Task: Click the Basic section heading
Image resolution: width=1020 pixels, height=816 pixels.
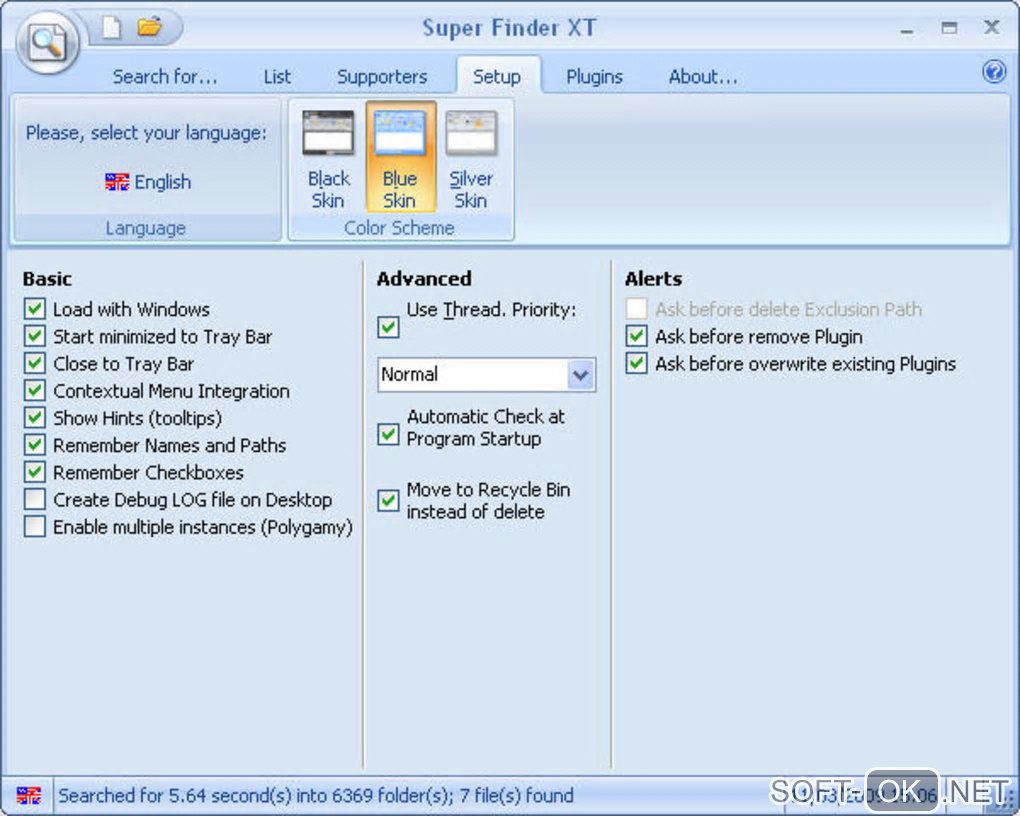Action: [x=47, y=279]
